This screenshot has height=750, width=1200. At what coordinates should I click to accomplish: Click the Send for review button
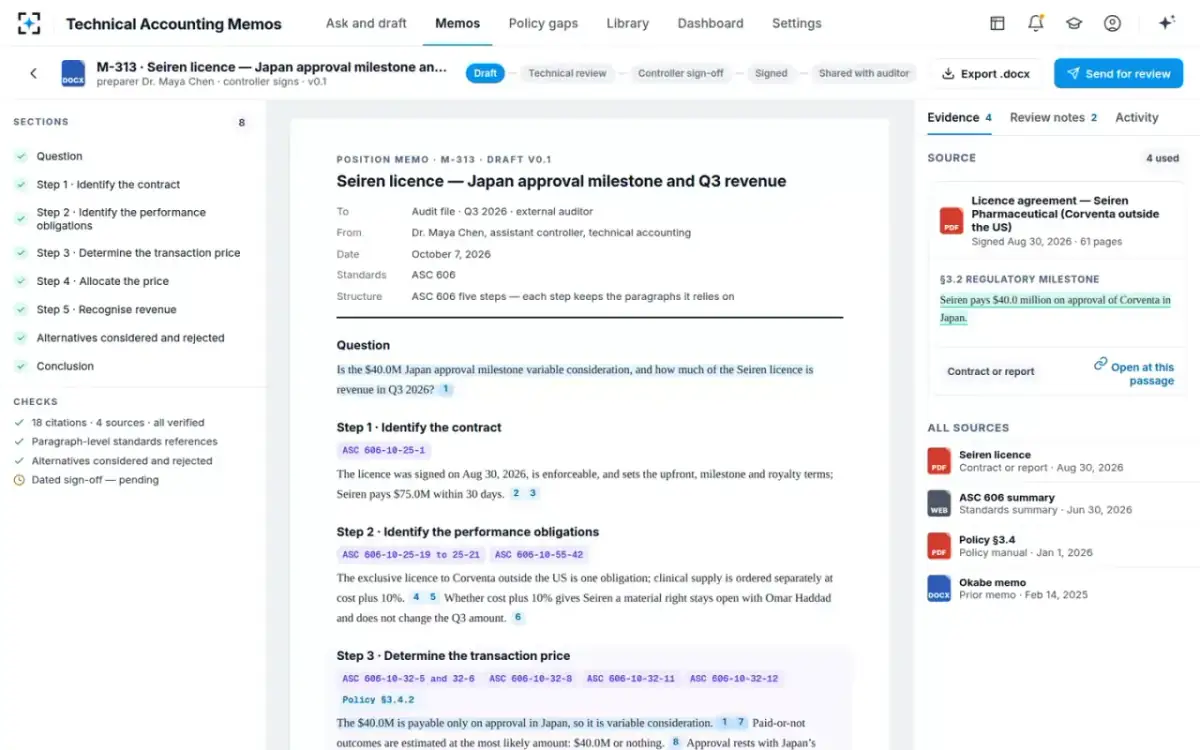click(1118, 73)
